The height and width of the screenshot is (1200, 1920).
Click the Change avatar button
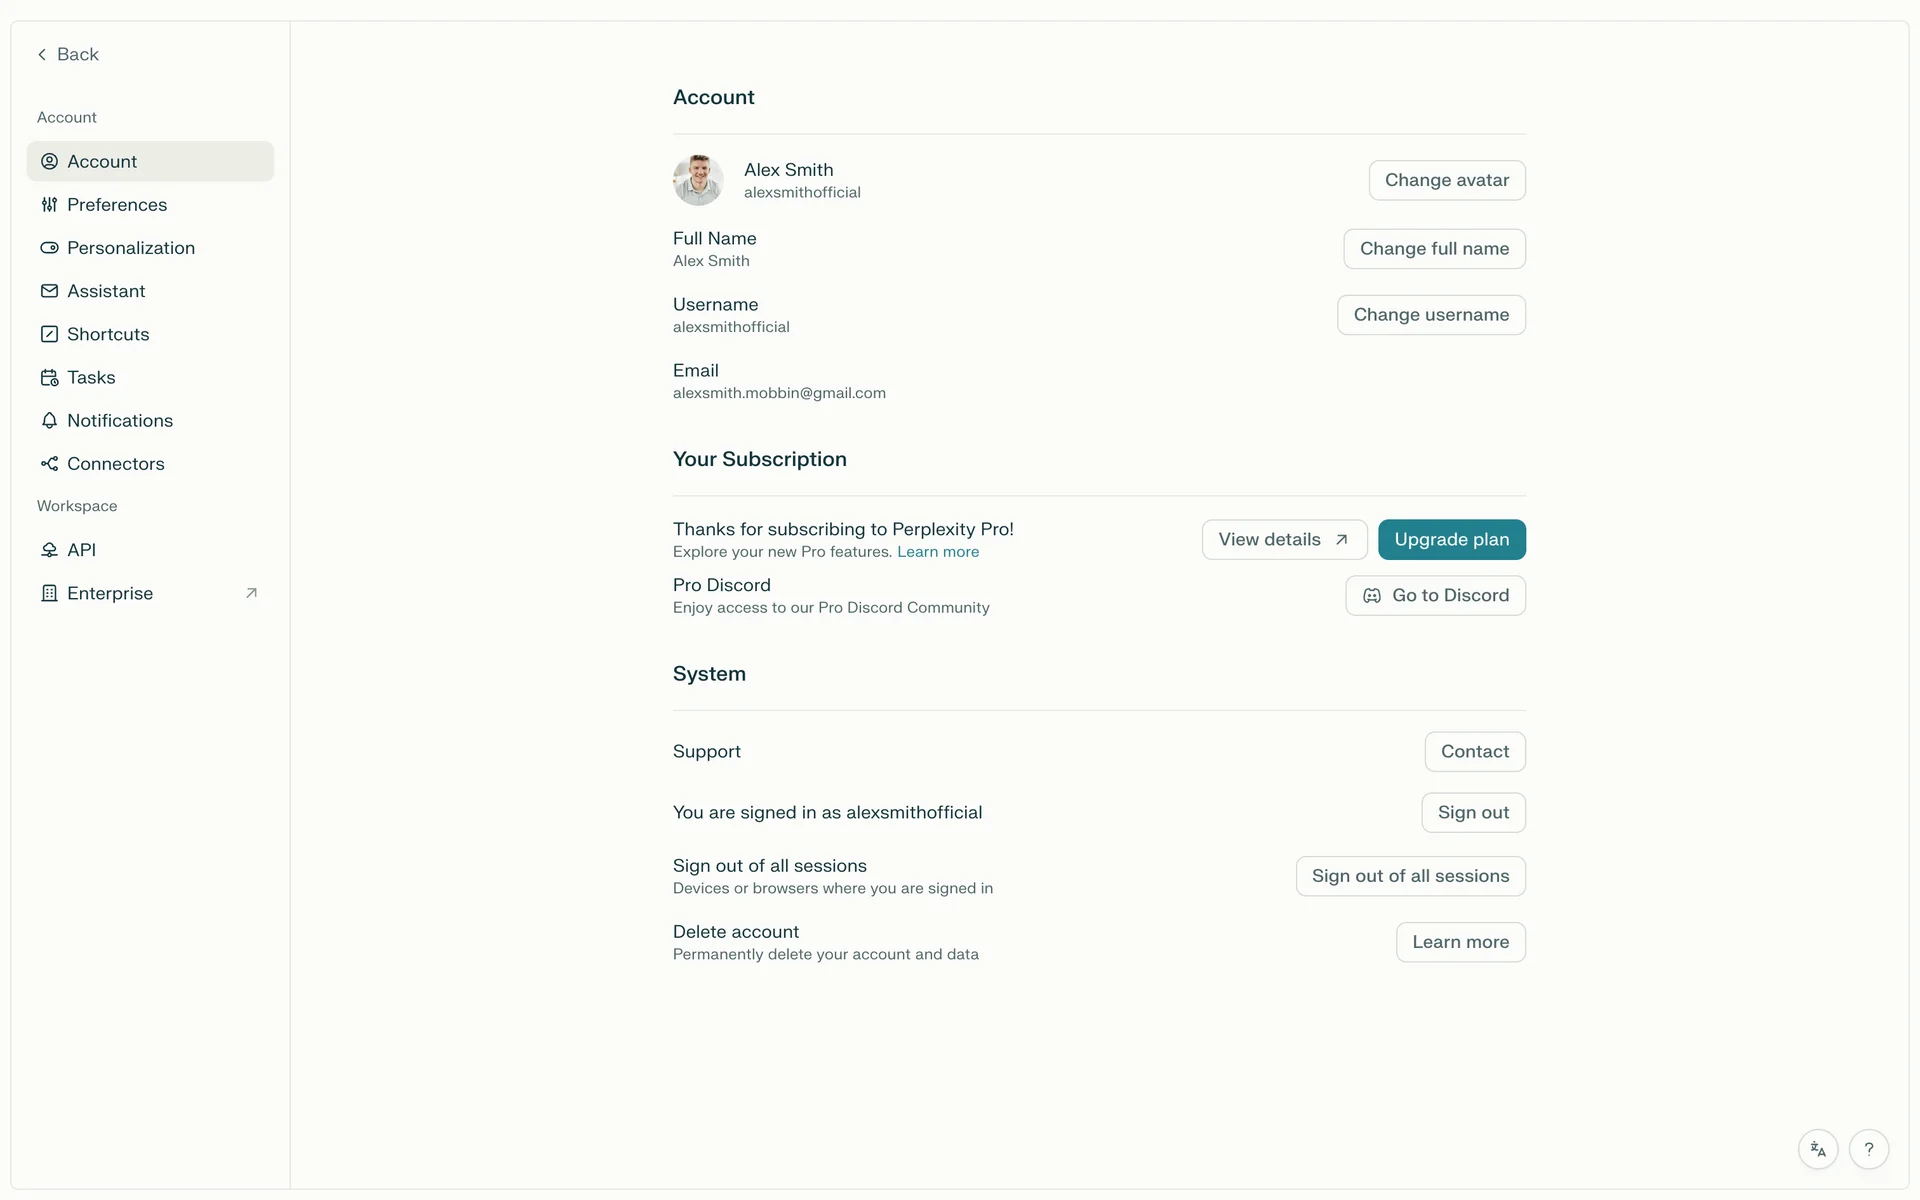click(1446, 180)
